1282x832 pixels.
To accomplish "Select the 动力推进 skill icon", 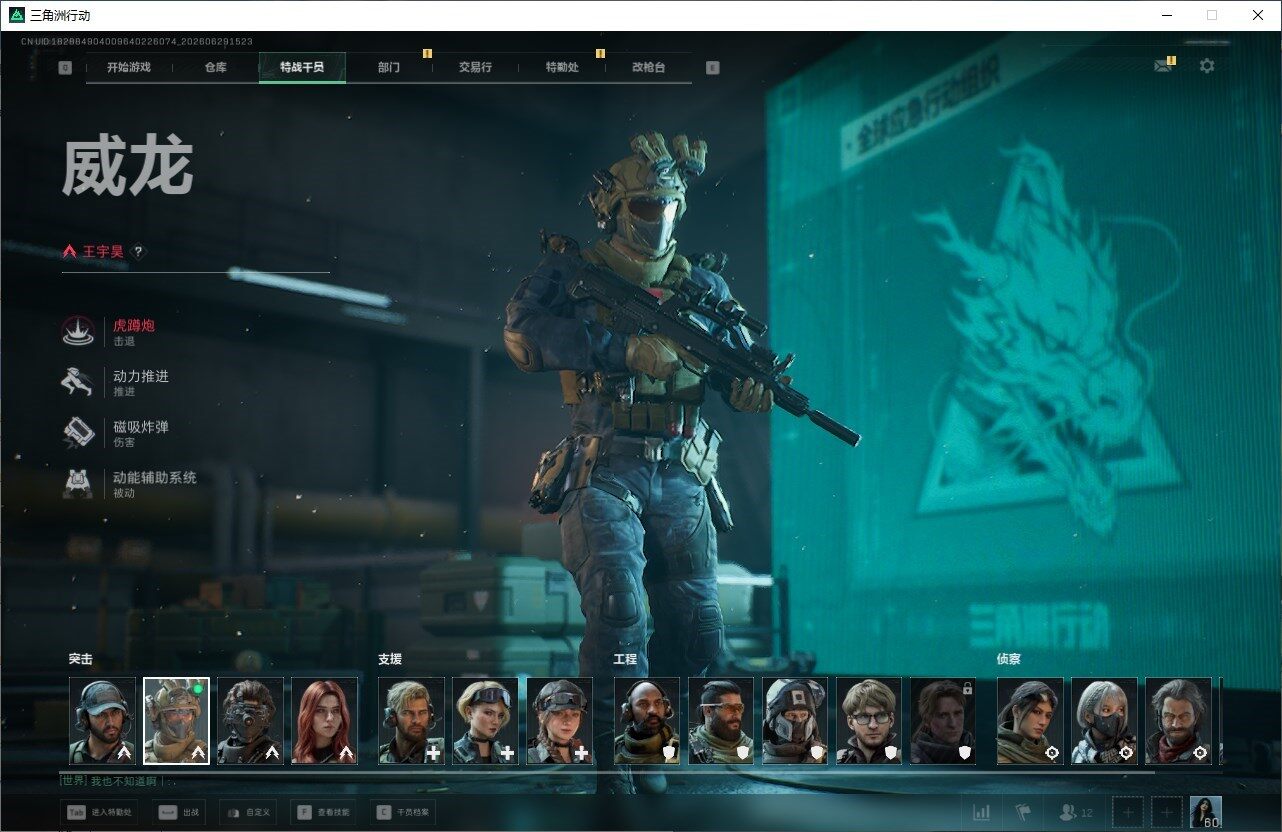I will [78, 383].
